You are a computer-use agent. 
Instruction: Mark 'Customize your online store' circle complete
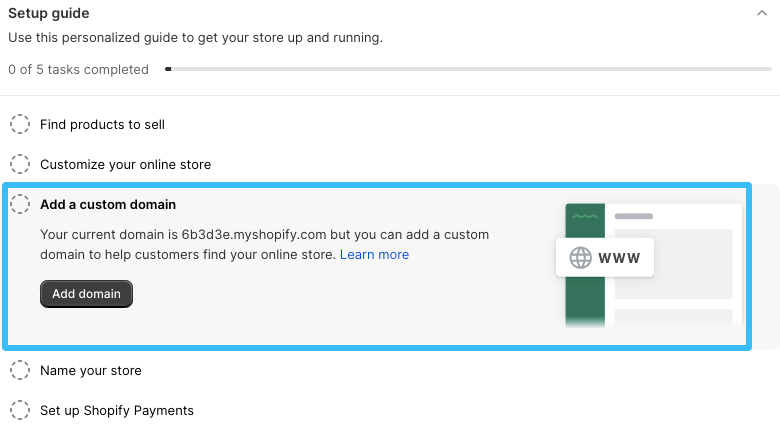tap(20, 164)
